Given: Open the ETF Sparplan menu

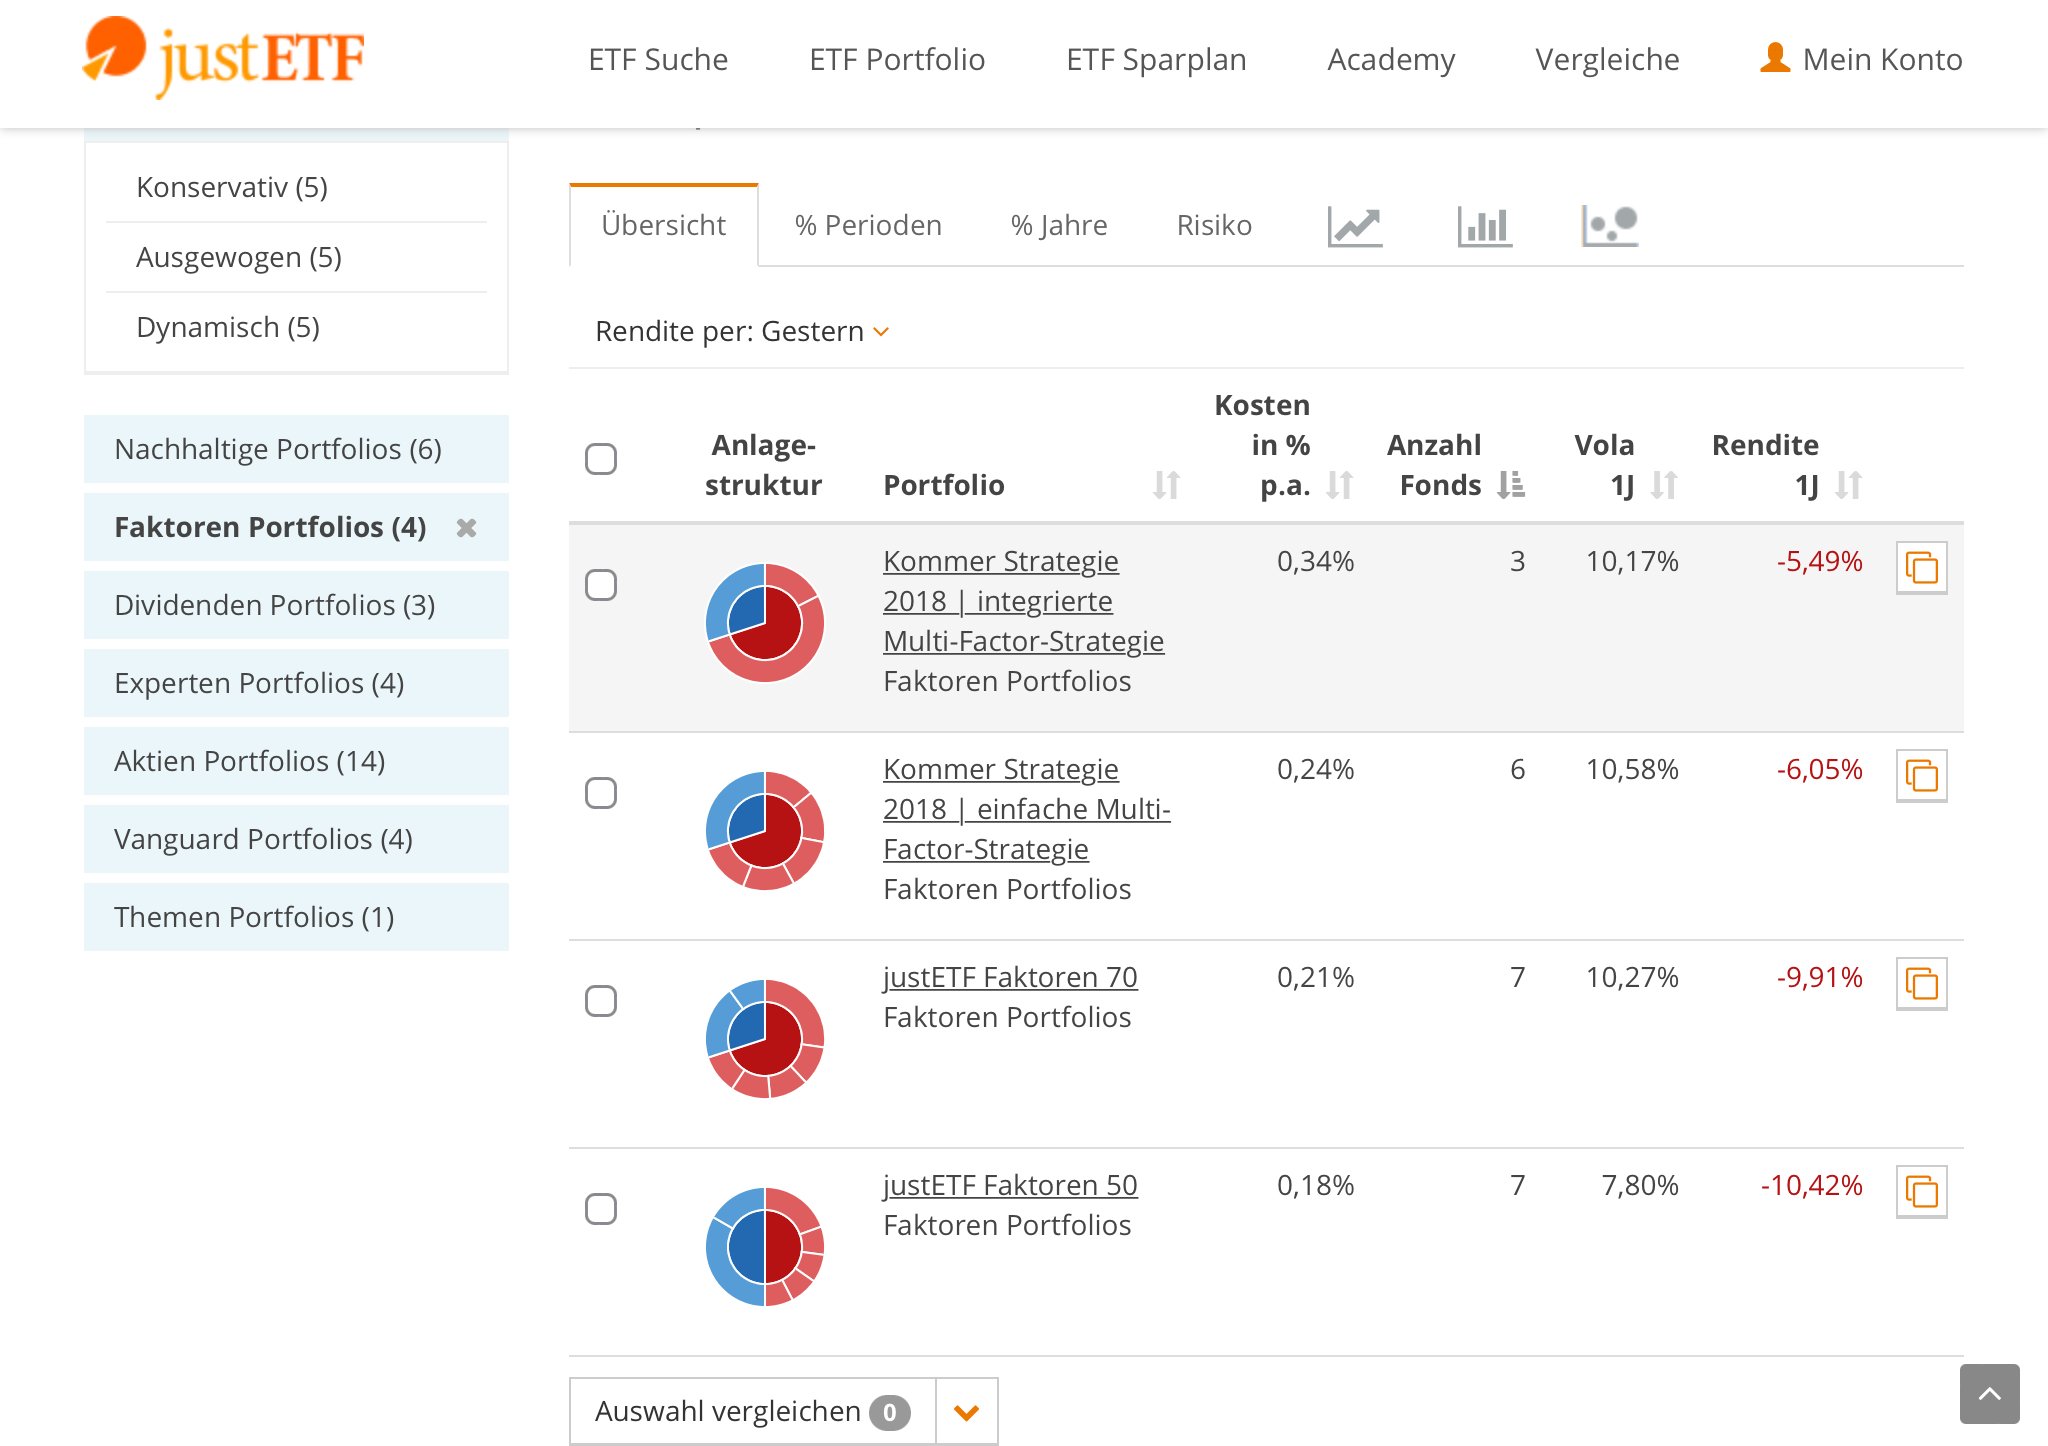Looking at the screenshot, I should [x=1156, y=60].
